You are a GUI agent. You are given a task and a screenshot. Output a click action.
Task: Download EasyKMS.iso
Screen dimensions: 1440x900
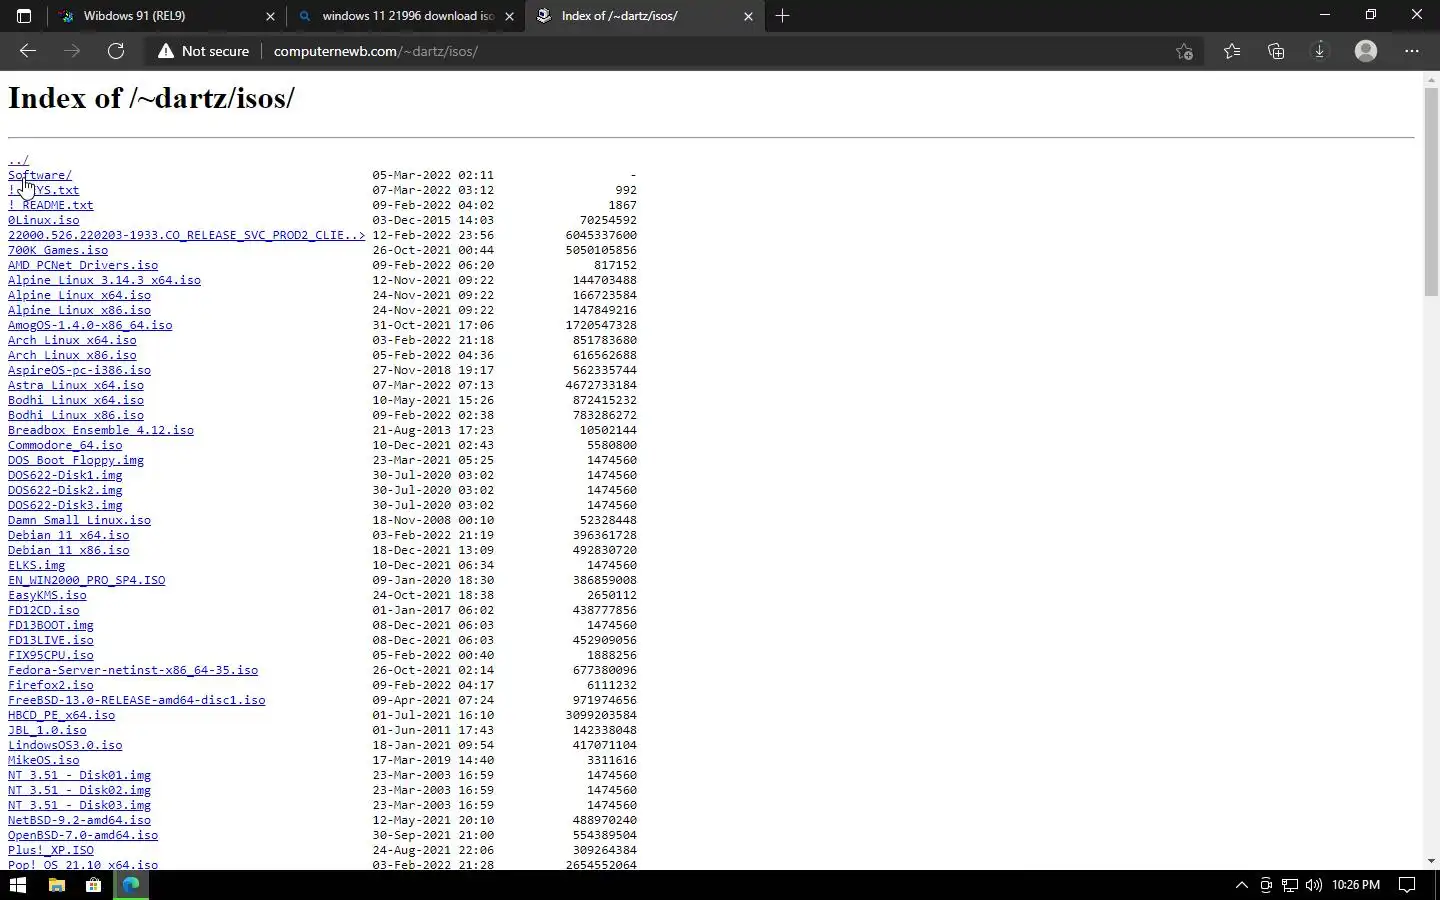[x=47, y=595]
